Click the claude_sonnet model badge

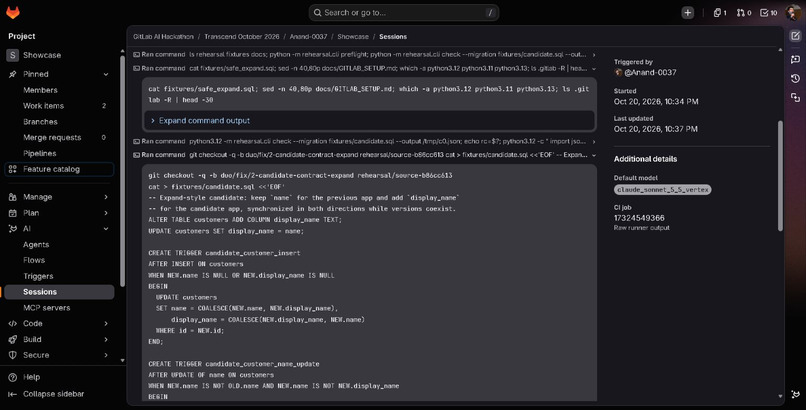[663, 190]
